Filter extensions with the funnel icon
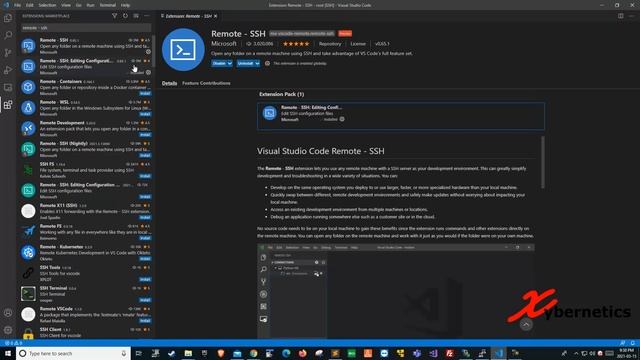This screenshot has height=360, width=640. tap(114, 16)
